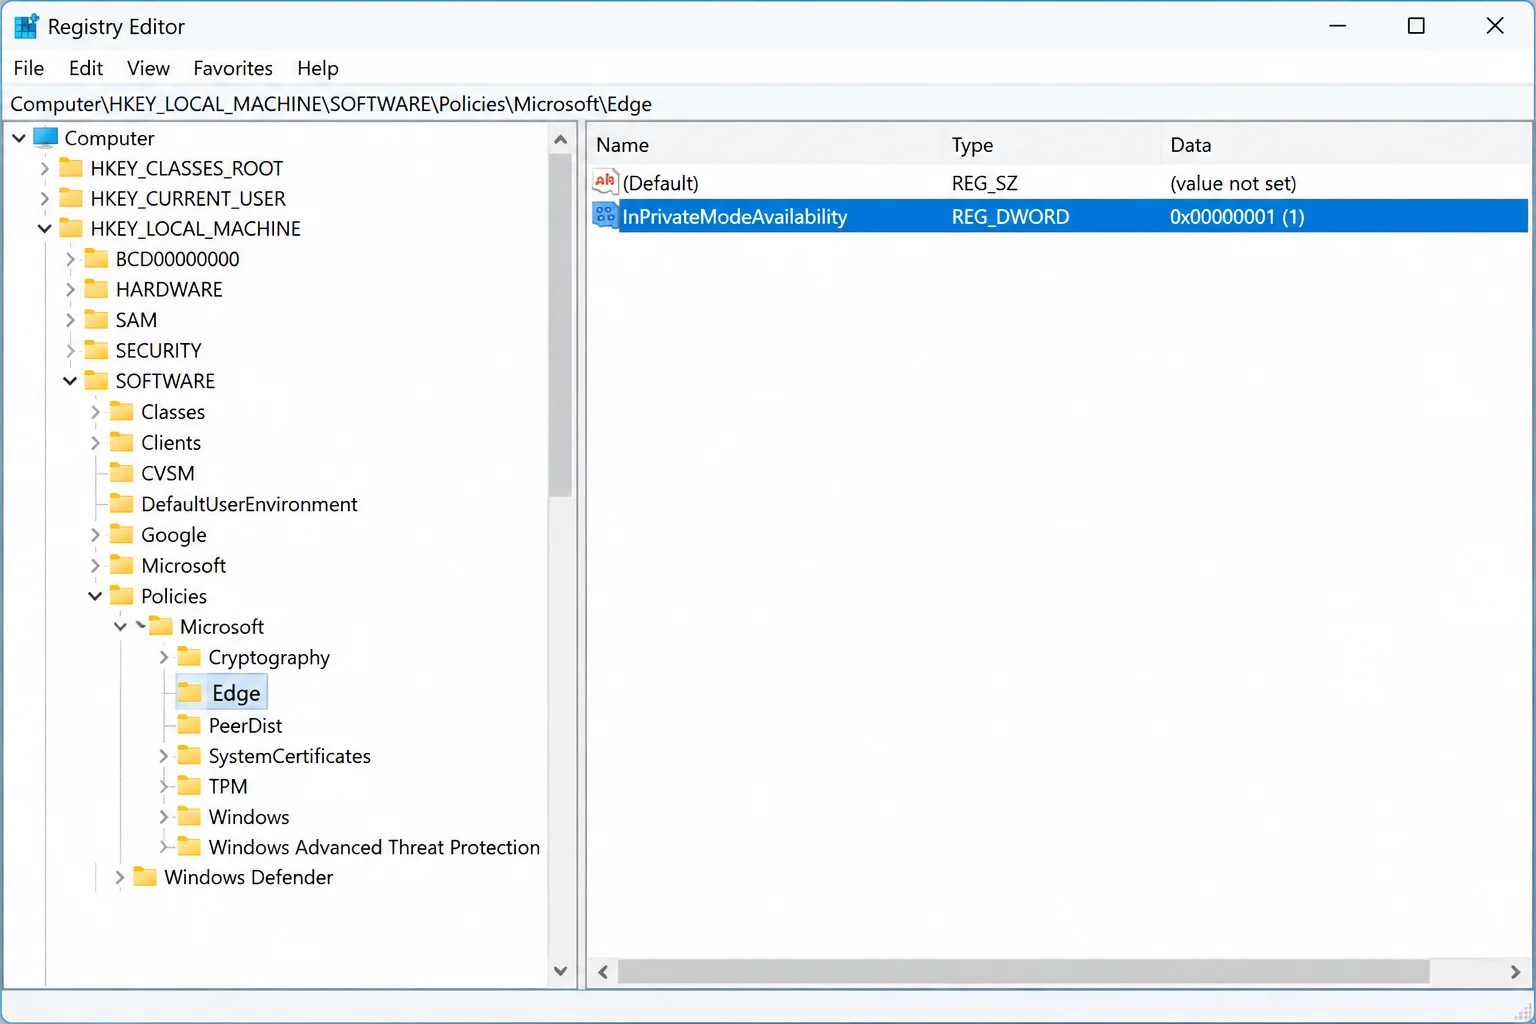Click the HKEY_LOCAL_MACHINE folder icon
Viewport: 1536px width, 1024px height.
coord(71,228)
